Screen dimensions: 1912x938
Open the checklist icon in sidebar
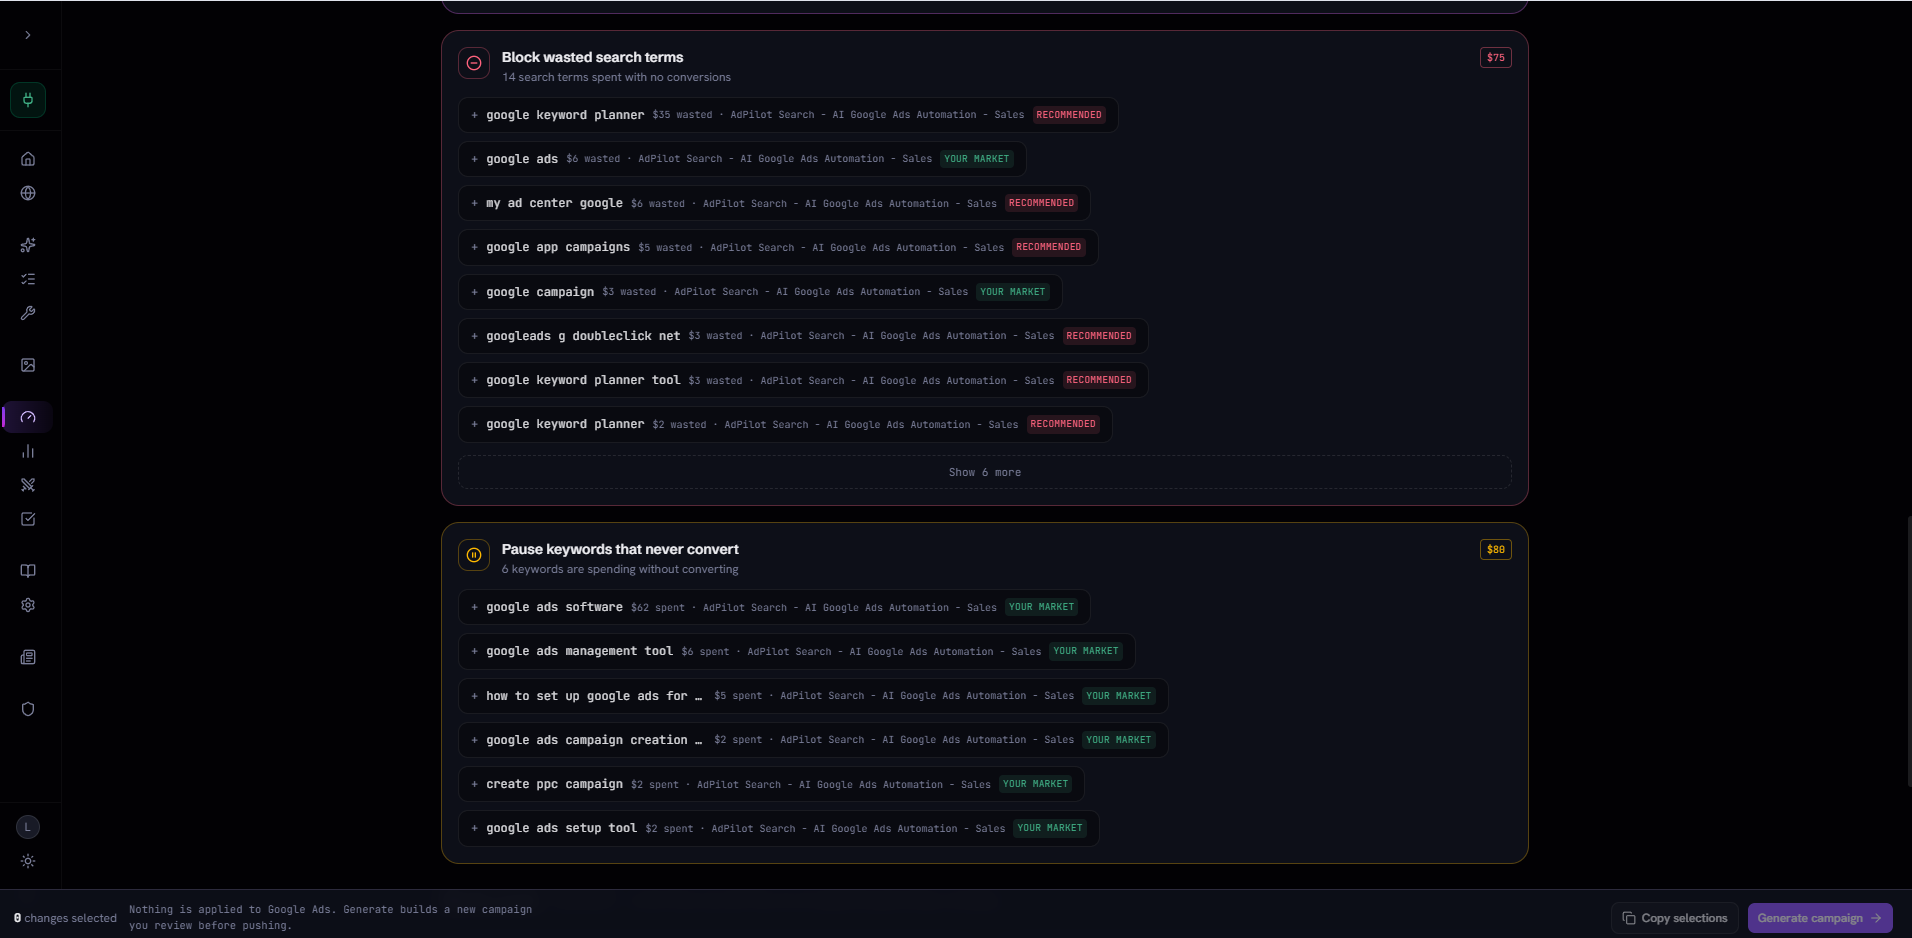[28, 279]
